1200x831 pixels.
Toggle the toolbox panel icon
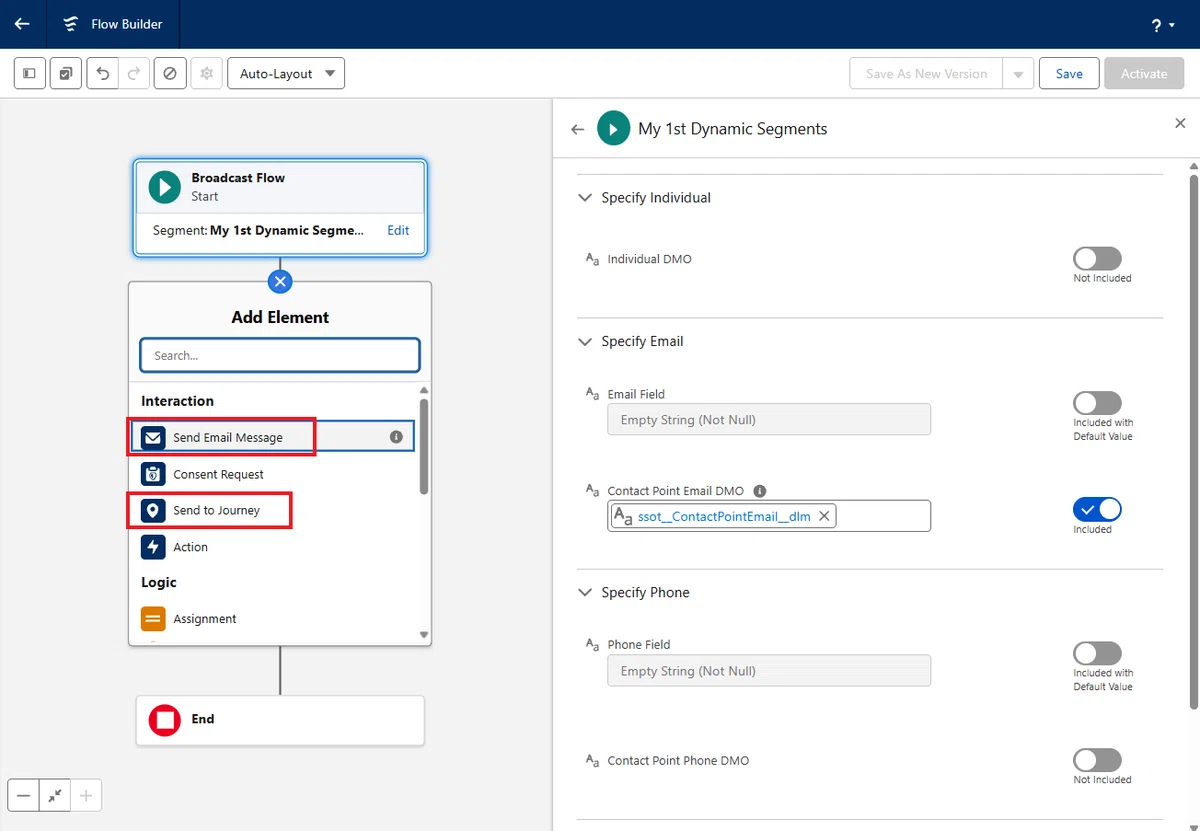pyautogui.click(x=30, y=74)
